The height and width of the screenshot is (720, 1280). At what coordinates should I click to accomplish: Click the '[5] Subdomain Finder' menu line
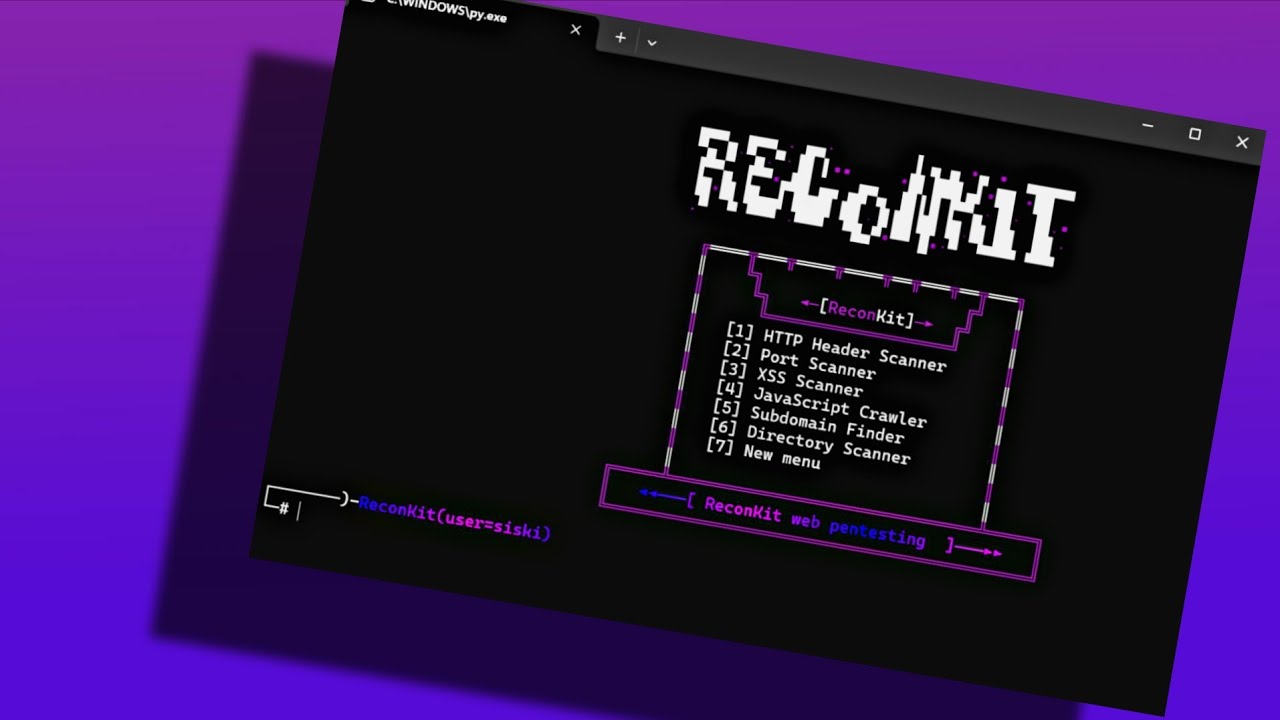(x=808, y=420)
